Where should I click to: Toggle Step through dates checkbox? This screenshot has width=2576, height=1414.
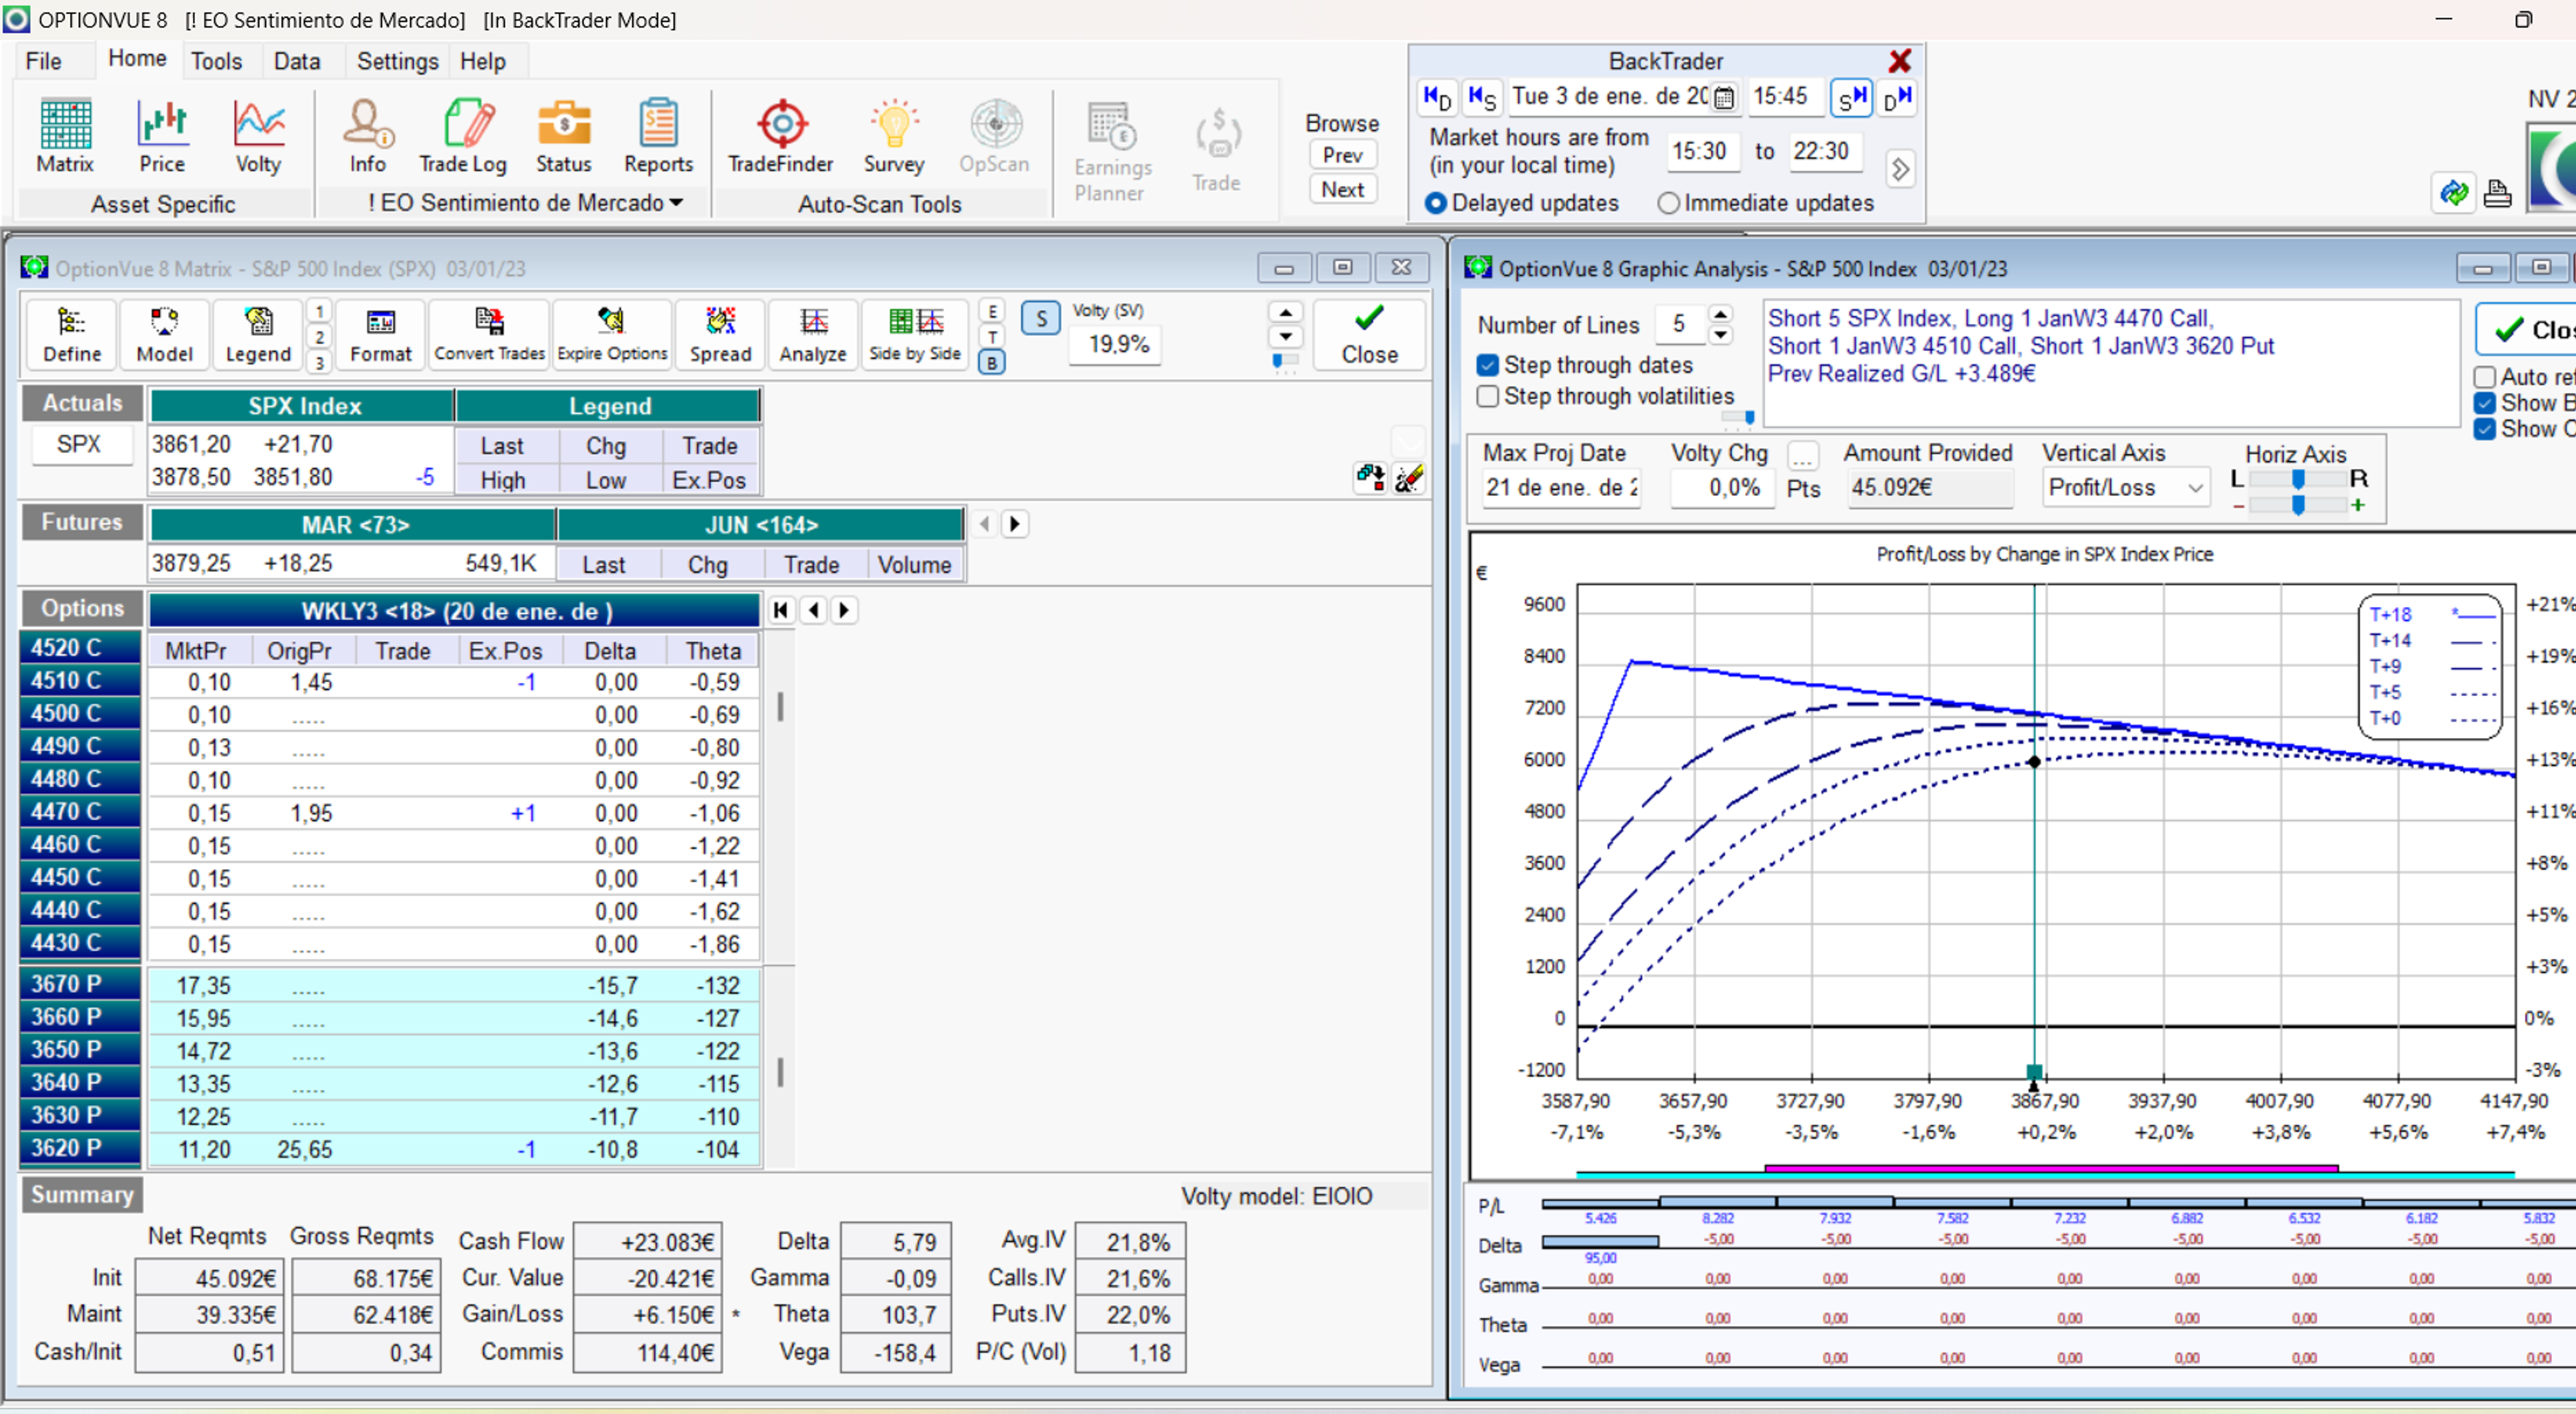tap(1488, 365)
